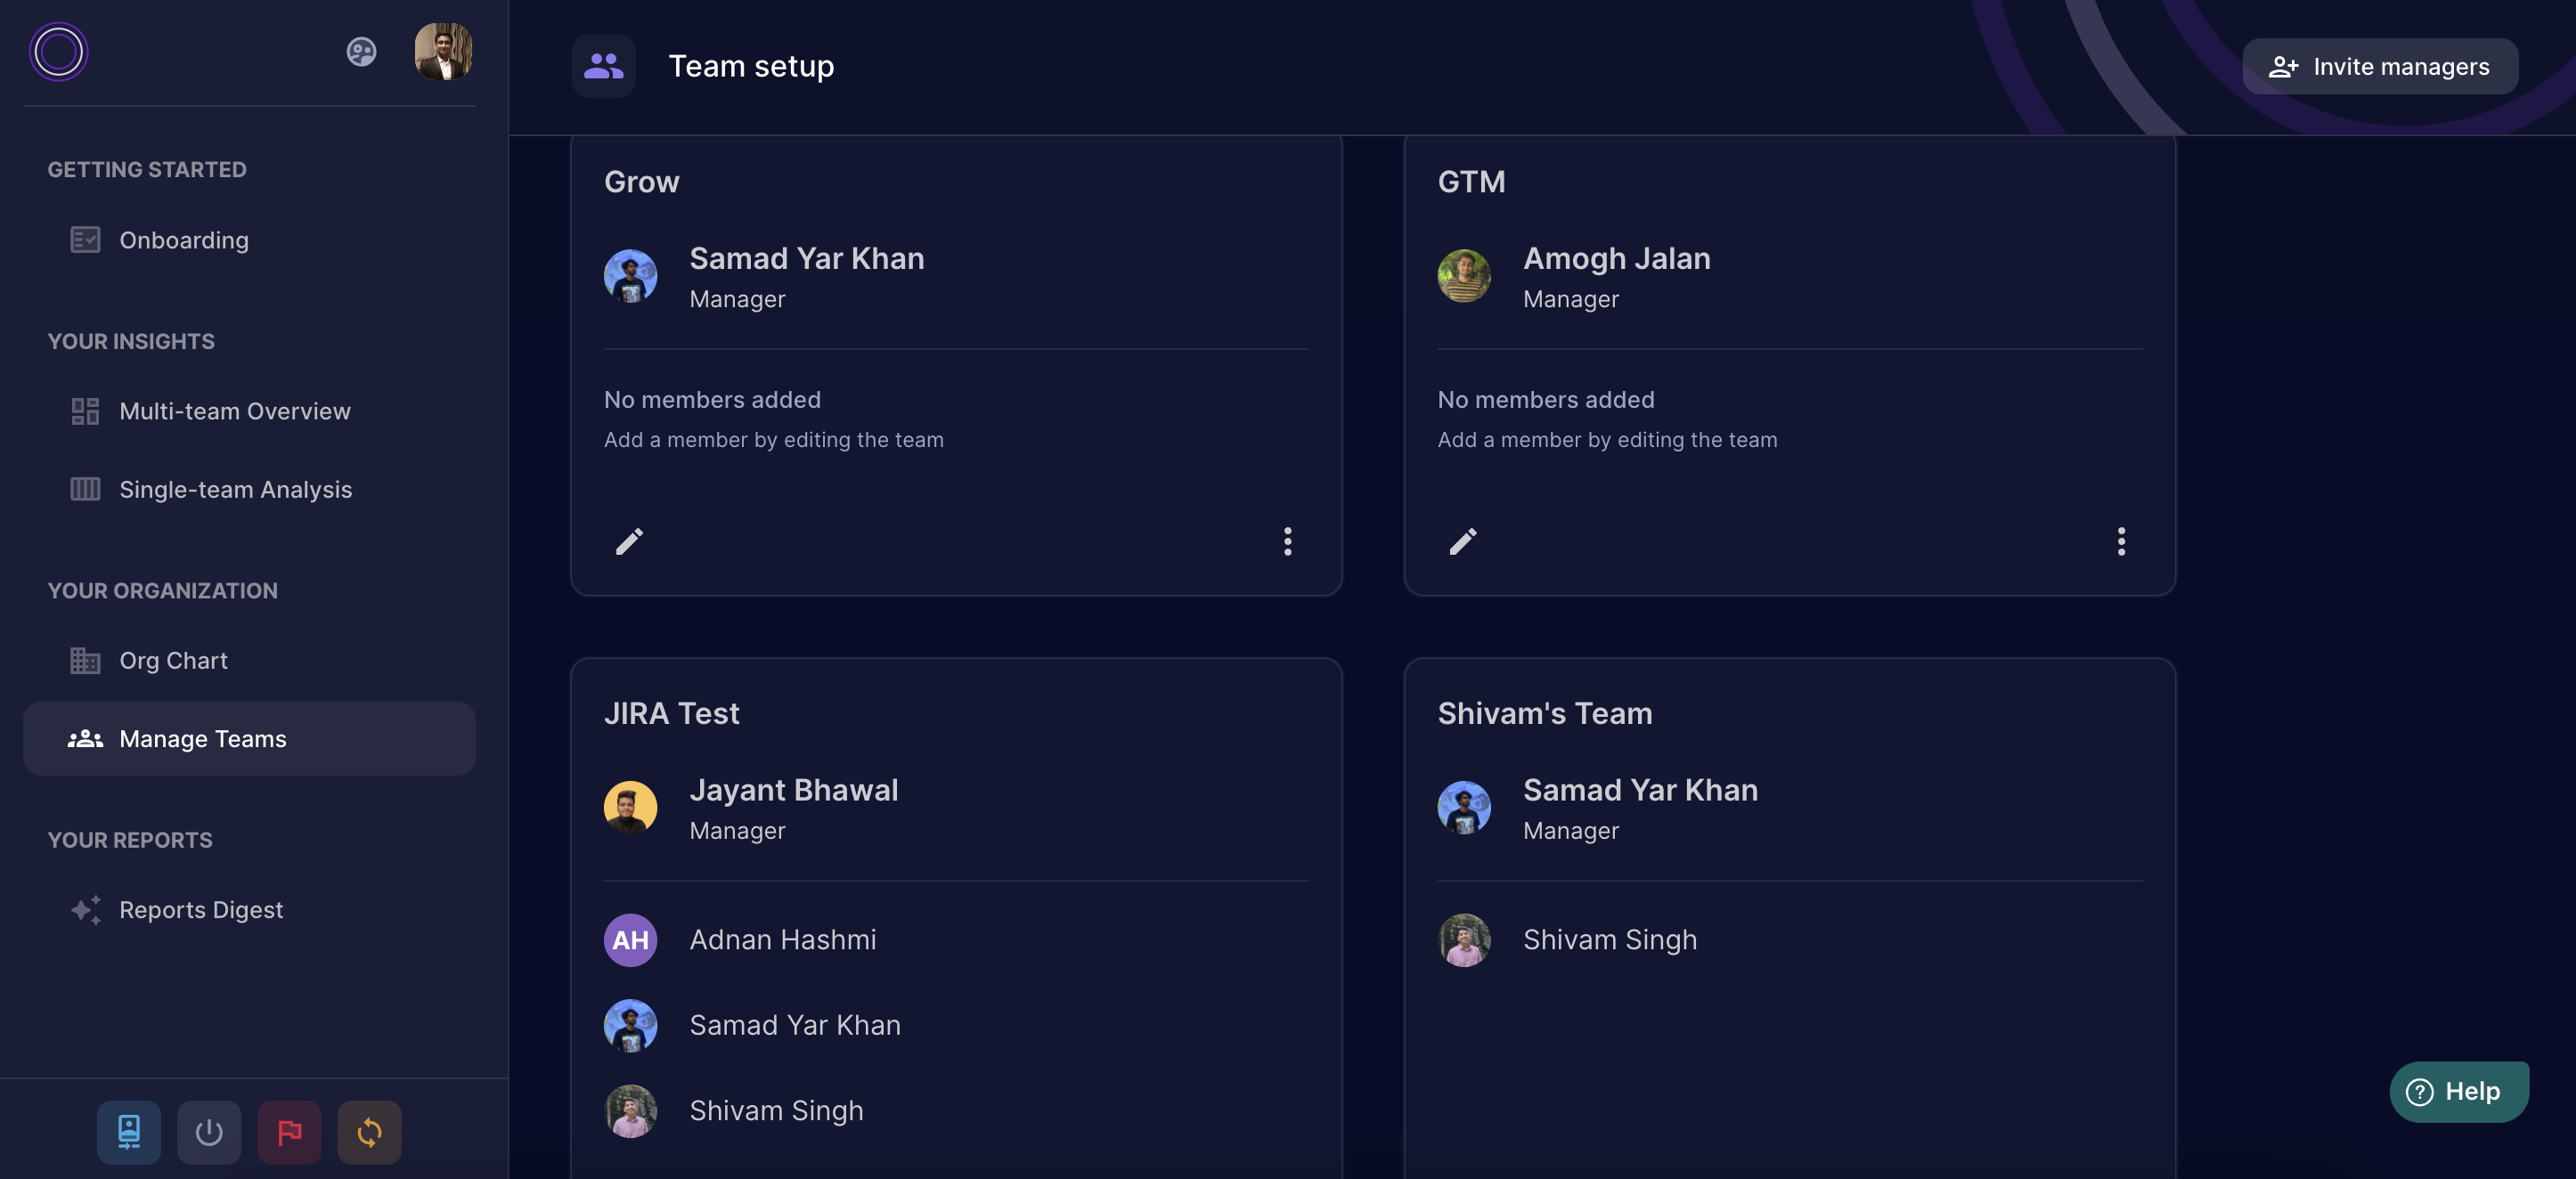The width and height of the screenshot is (2576, 1179).
Task: Open the Help button
Action: tap(2458, 1091)
